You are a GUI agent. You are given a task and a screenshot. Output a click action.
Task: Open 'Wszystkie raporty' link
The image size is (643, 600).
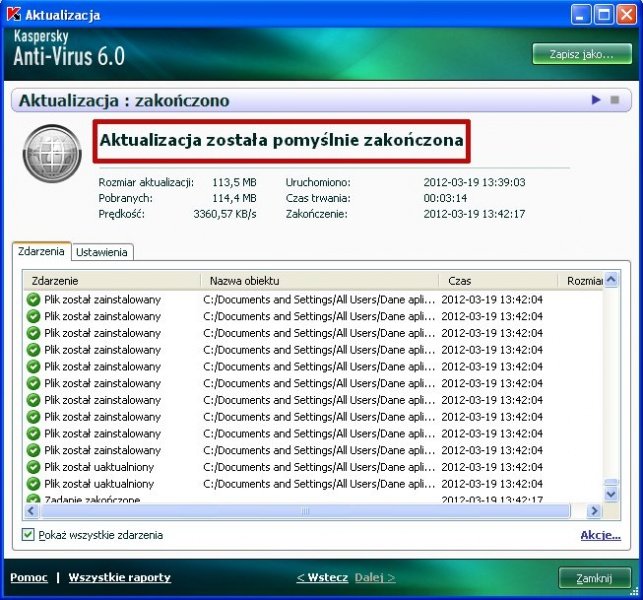[x=119, y=577]
